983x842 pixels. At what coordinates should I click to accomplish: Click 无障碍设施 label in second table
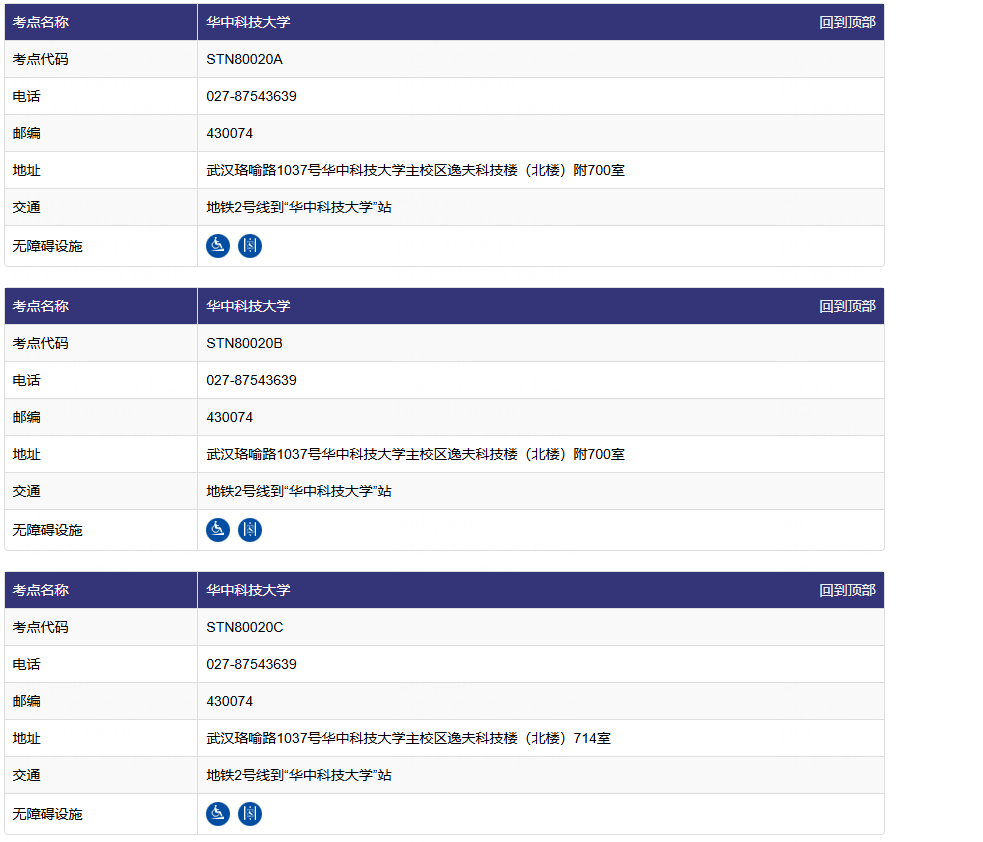click(48, 530)
